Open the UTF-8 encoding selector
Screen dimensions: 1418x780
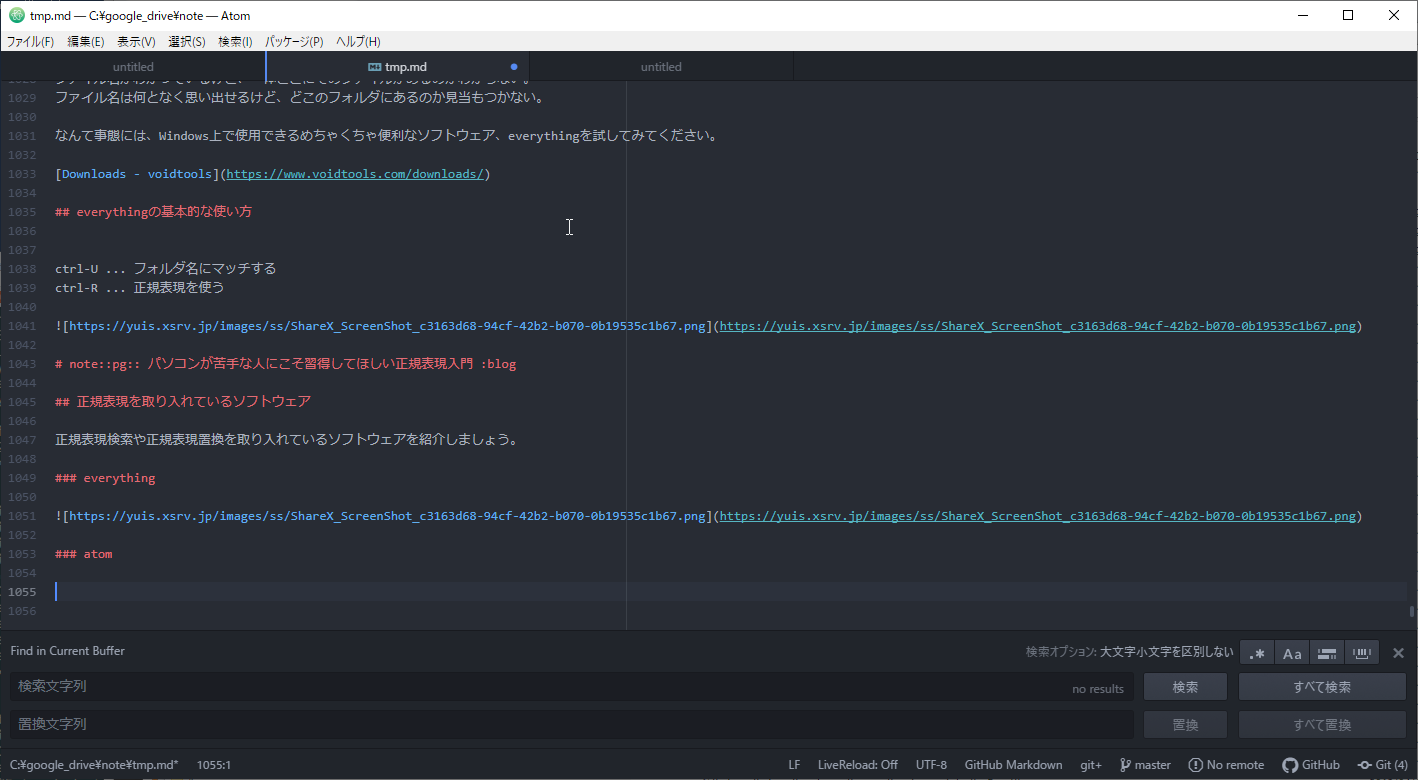click(x=931, y=765)
